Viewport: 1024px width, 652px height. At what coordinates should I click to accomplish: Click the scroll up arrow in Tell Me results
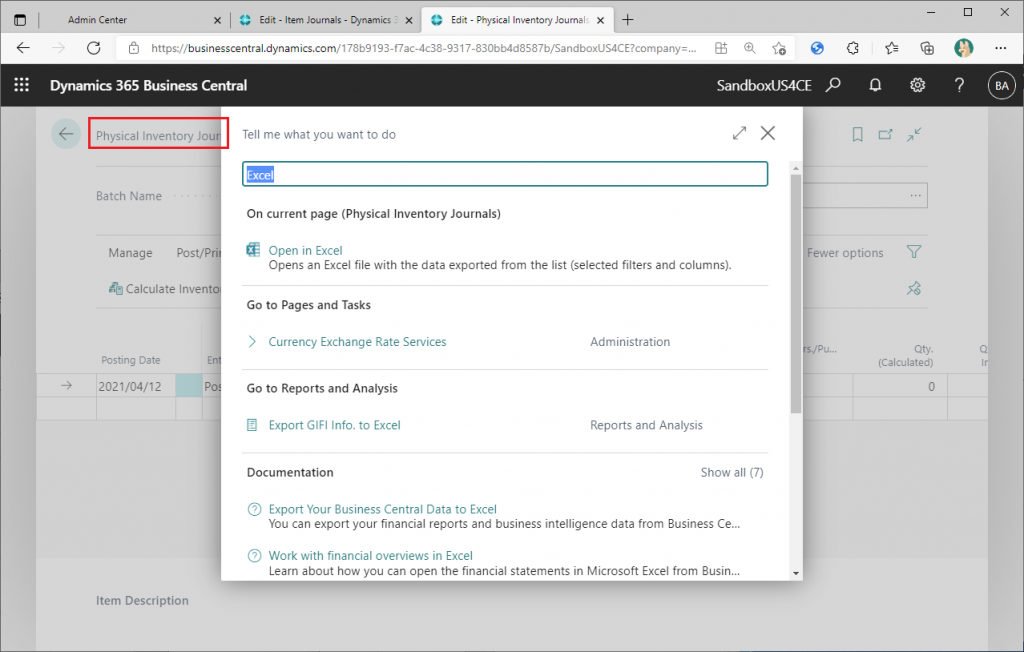click(x=795, y=169)
